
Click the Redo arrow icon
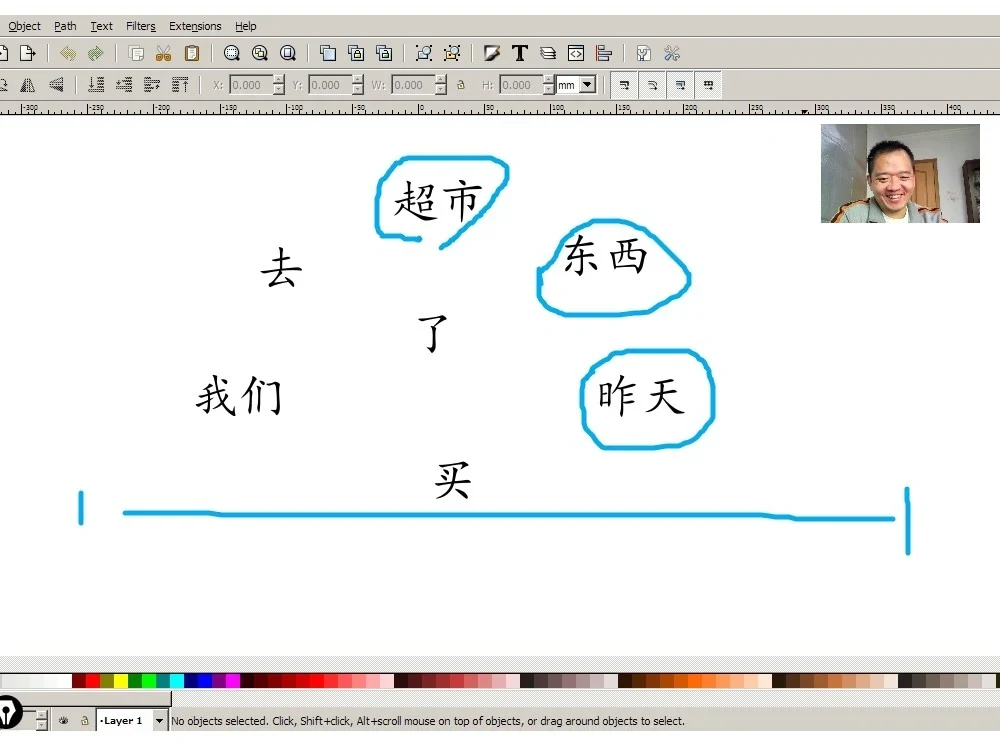click(x=96, y=53)
